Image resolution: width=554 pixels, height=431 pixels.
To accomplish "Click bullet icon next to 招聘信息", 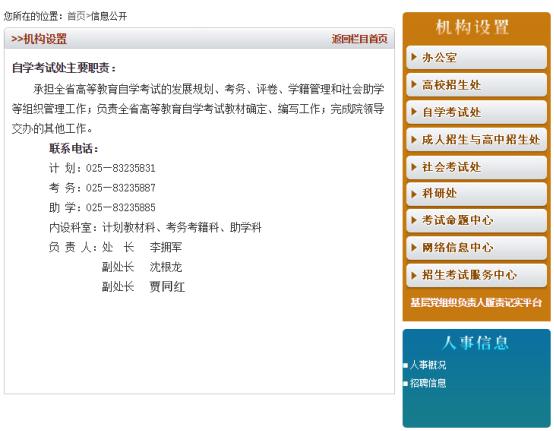I will [406, 384].
